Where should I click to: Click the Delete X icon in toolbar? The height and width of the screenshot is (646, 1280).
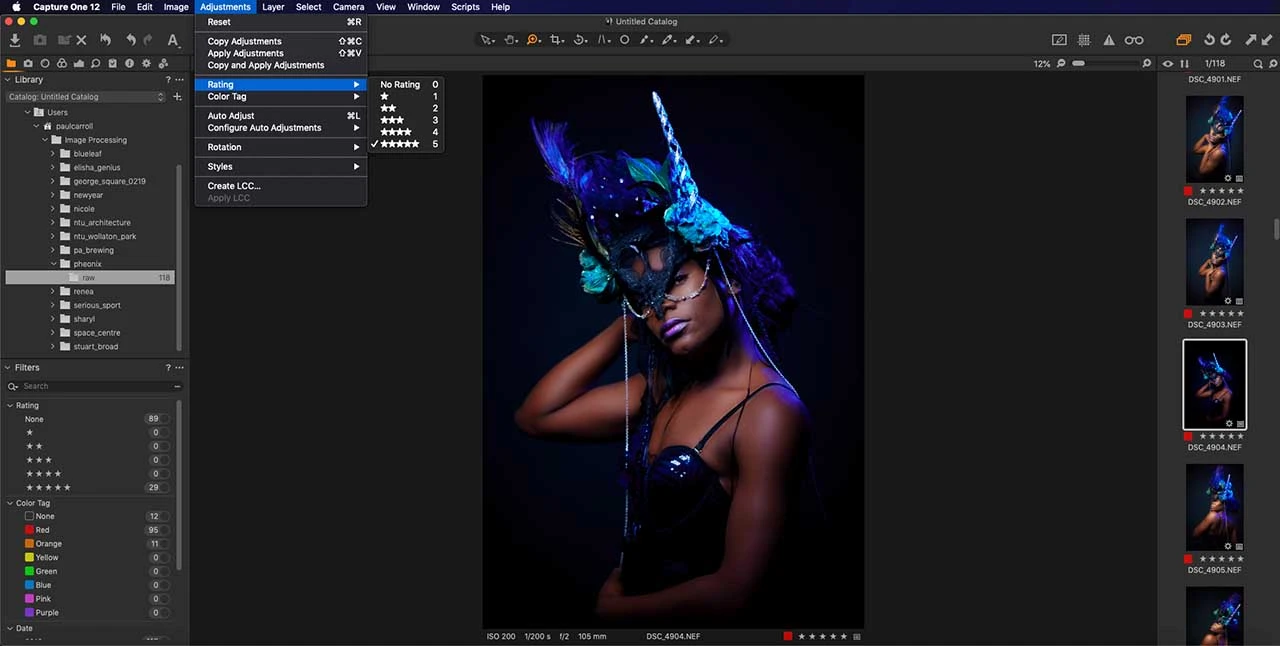(81, 40)
